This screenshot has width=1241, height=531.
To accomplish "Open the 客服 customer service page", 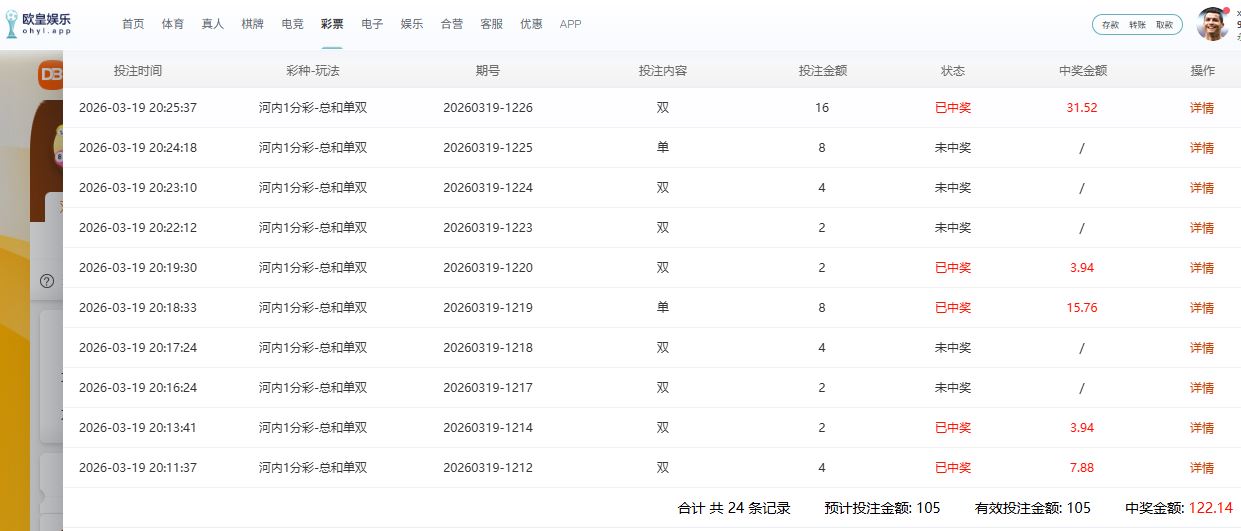I will (x=491, y=24).
